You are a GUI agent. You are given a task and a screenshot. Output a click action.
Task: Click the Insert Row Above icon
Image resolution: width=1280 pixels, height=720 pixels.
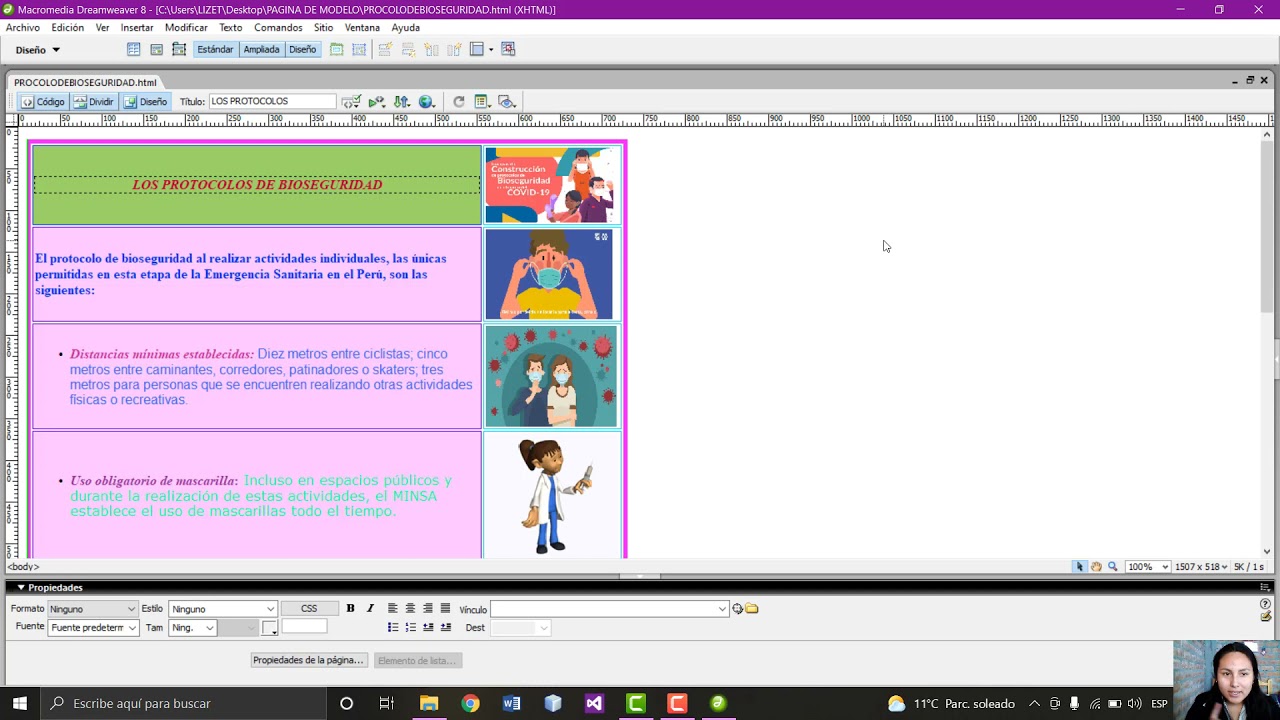click(x=385, y=49)
